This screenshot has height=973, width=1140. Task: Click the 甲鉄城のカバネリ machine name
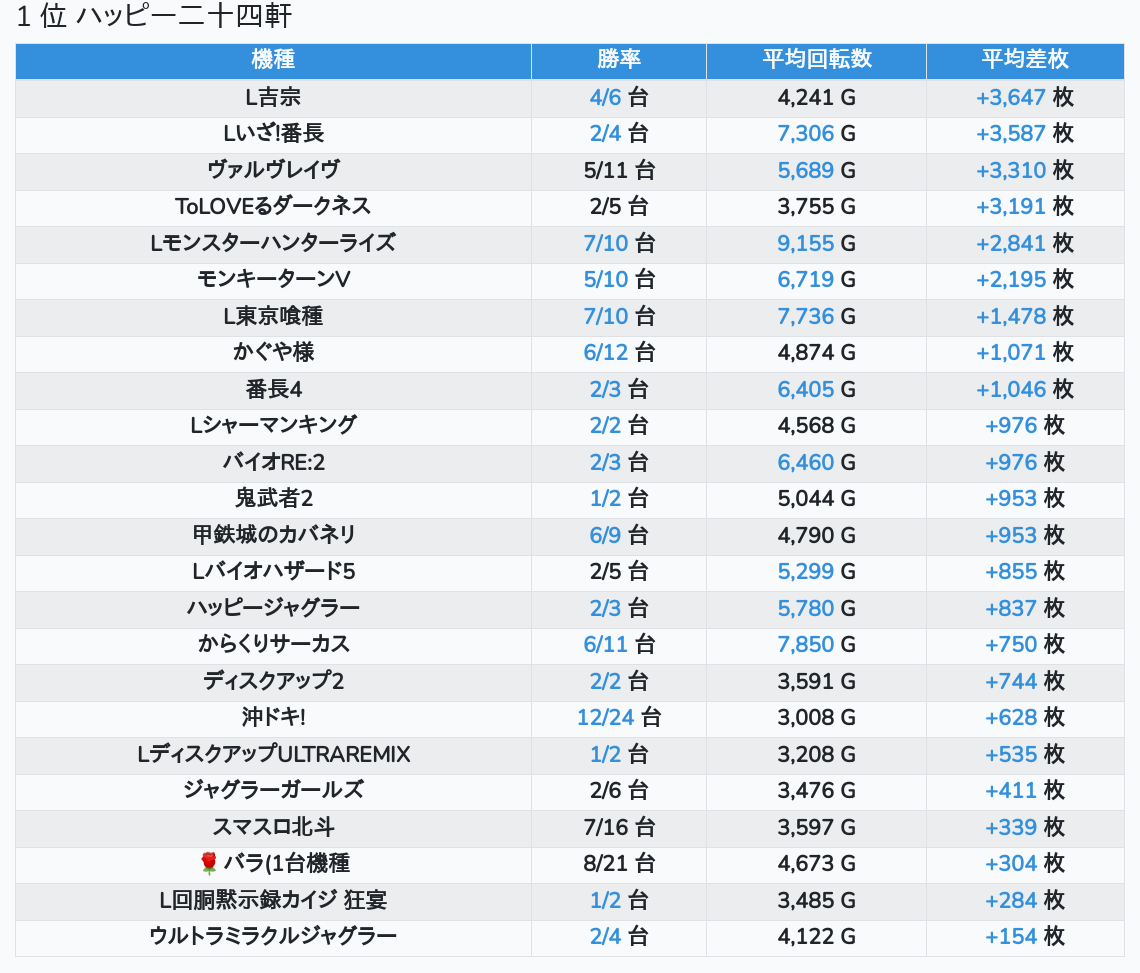click(x=273, y=535)
